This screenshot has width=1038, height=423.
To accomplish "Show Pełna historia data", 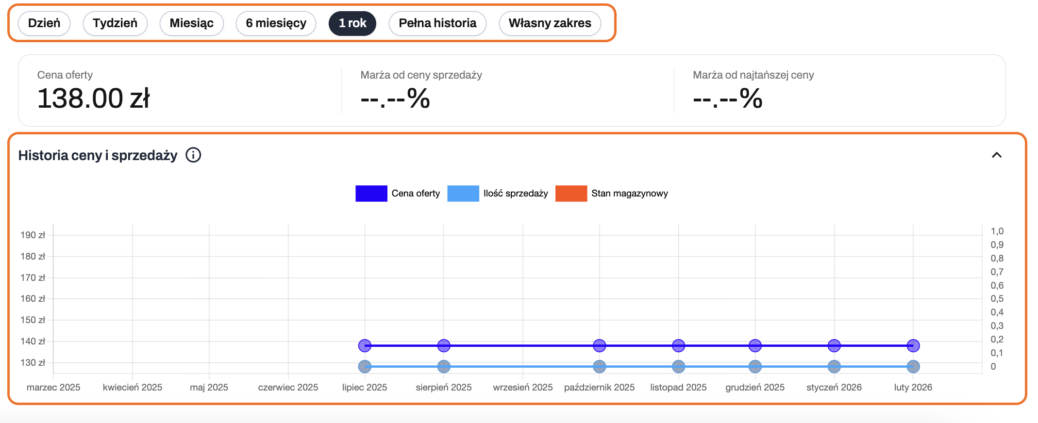I will coord(437,23).
